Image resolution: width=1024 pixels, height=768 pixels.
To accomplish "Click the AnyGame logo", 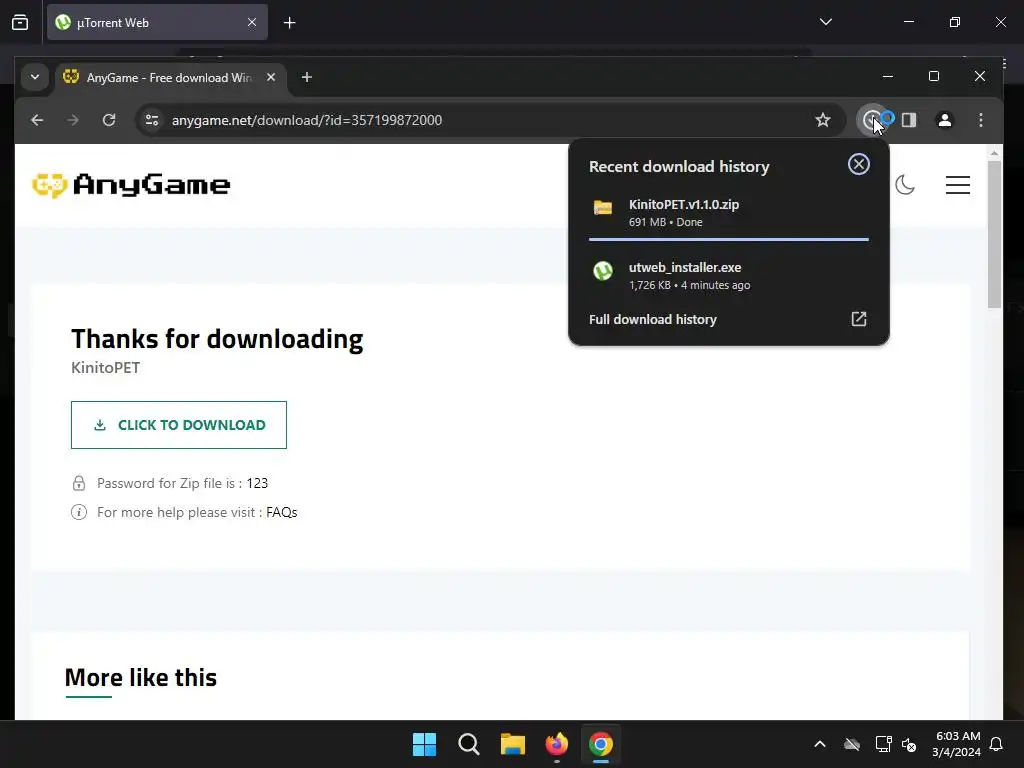I will [131, 185].
